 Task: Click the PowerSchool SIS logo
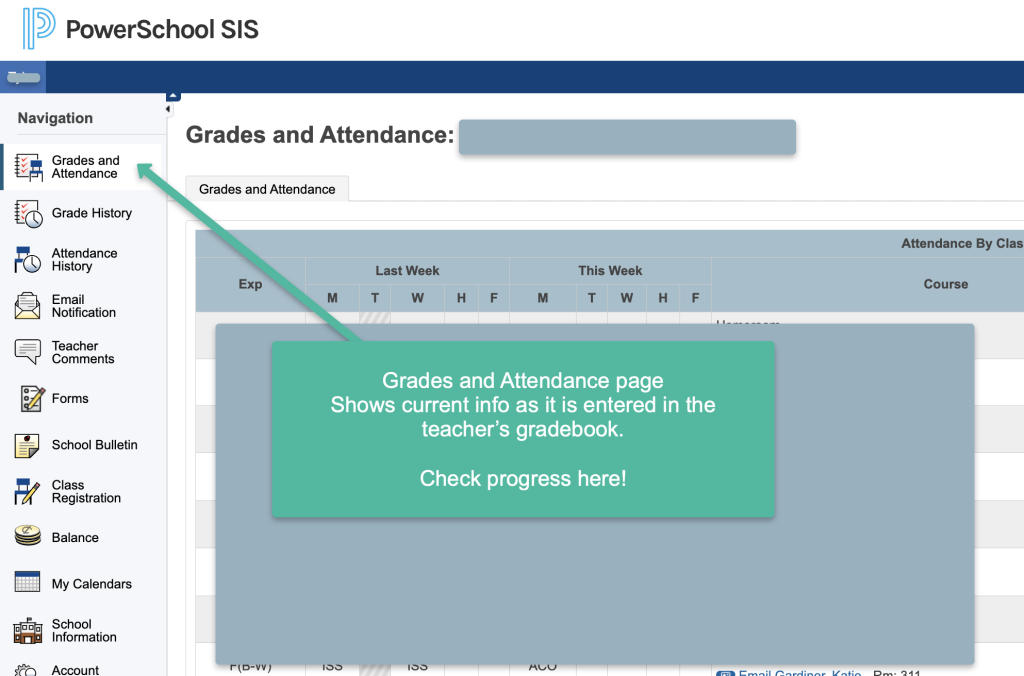pyautogui.click(x=140, y=29)
